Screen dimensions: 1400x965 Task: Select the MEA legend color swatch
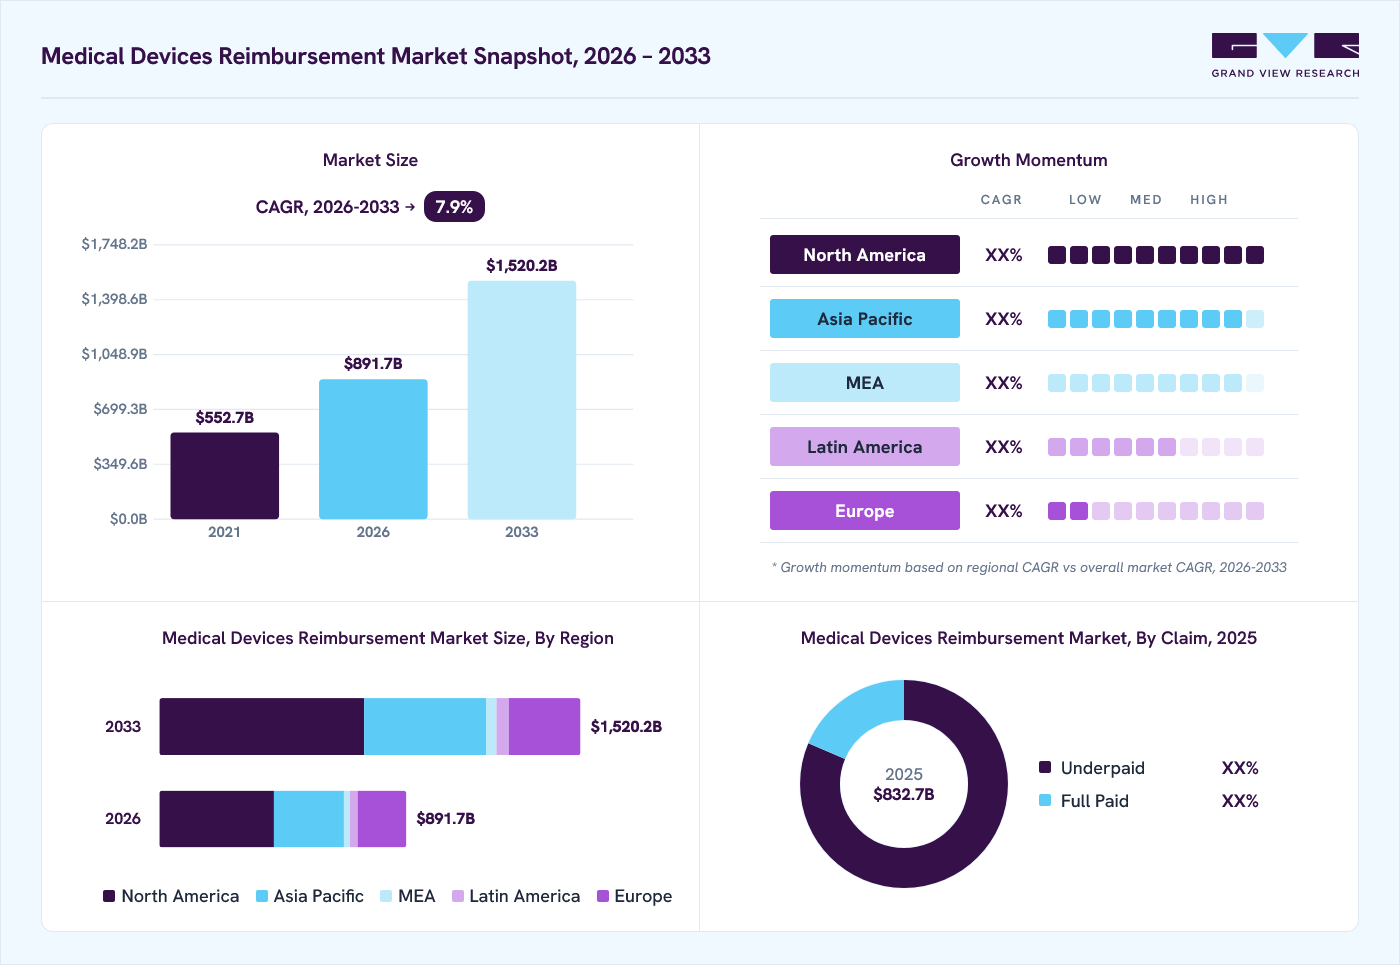point(386,896)
